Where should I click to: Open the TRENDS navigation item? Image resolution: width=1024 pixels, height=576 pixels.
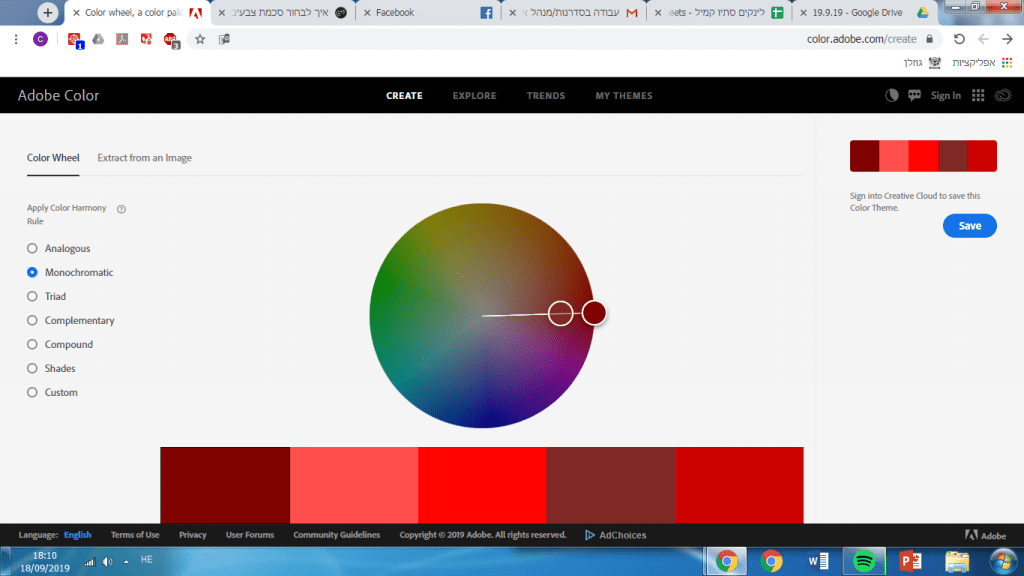pyautogui.click(x=546, y=95)
